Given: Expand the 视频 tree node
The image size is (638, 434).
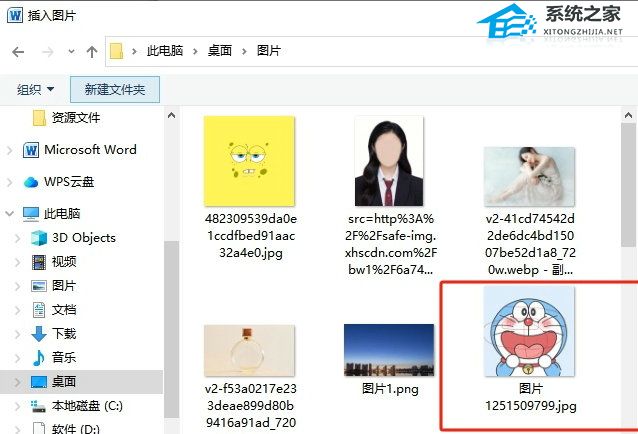Looking at the screenshot, I should (x=17, y=262).
